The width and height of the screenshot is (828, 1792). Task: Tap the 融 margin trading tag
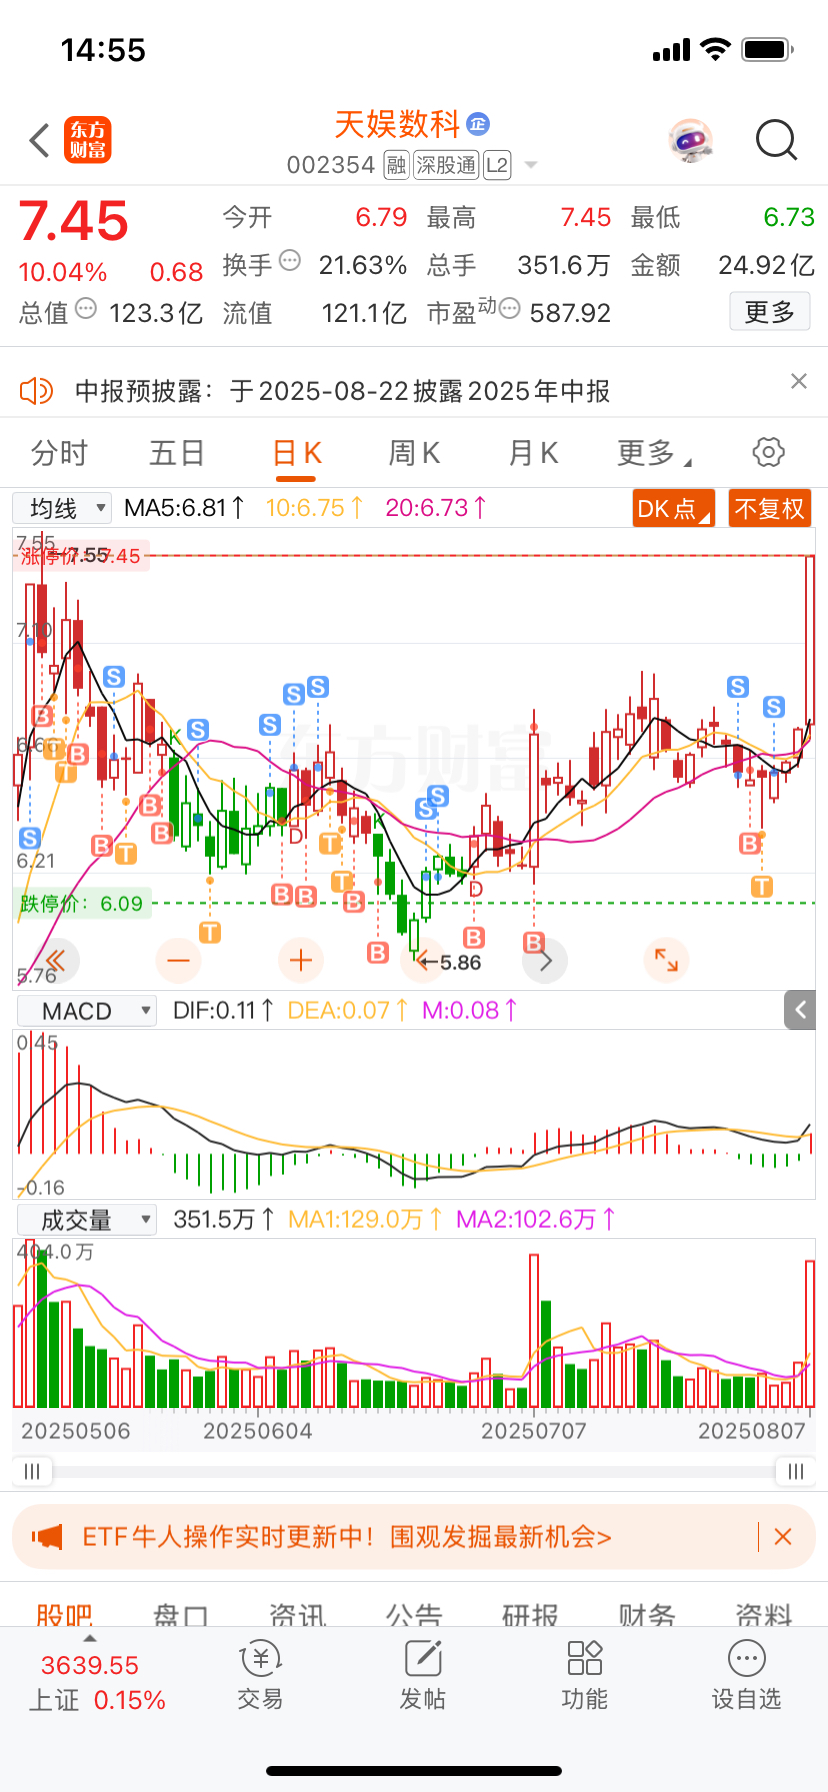[397, 165]
